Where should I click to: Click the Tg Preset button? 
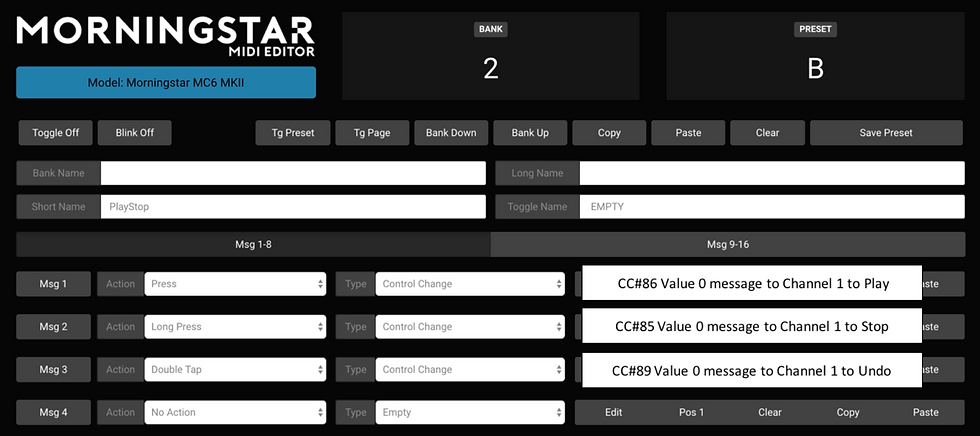click(x=292, y=132)
